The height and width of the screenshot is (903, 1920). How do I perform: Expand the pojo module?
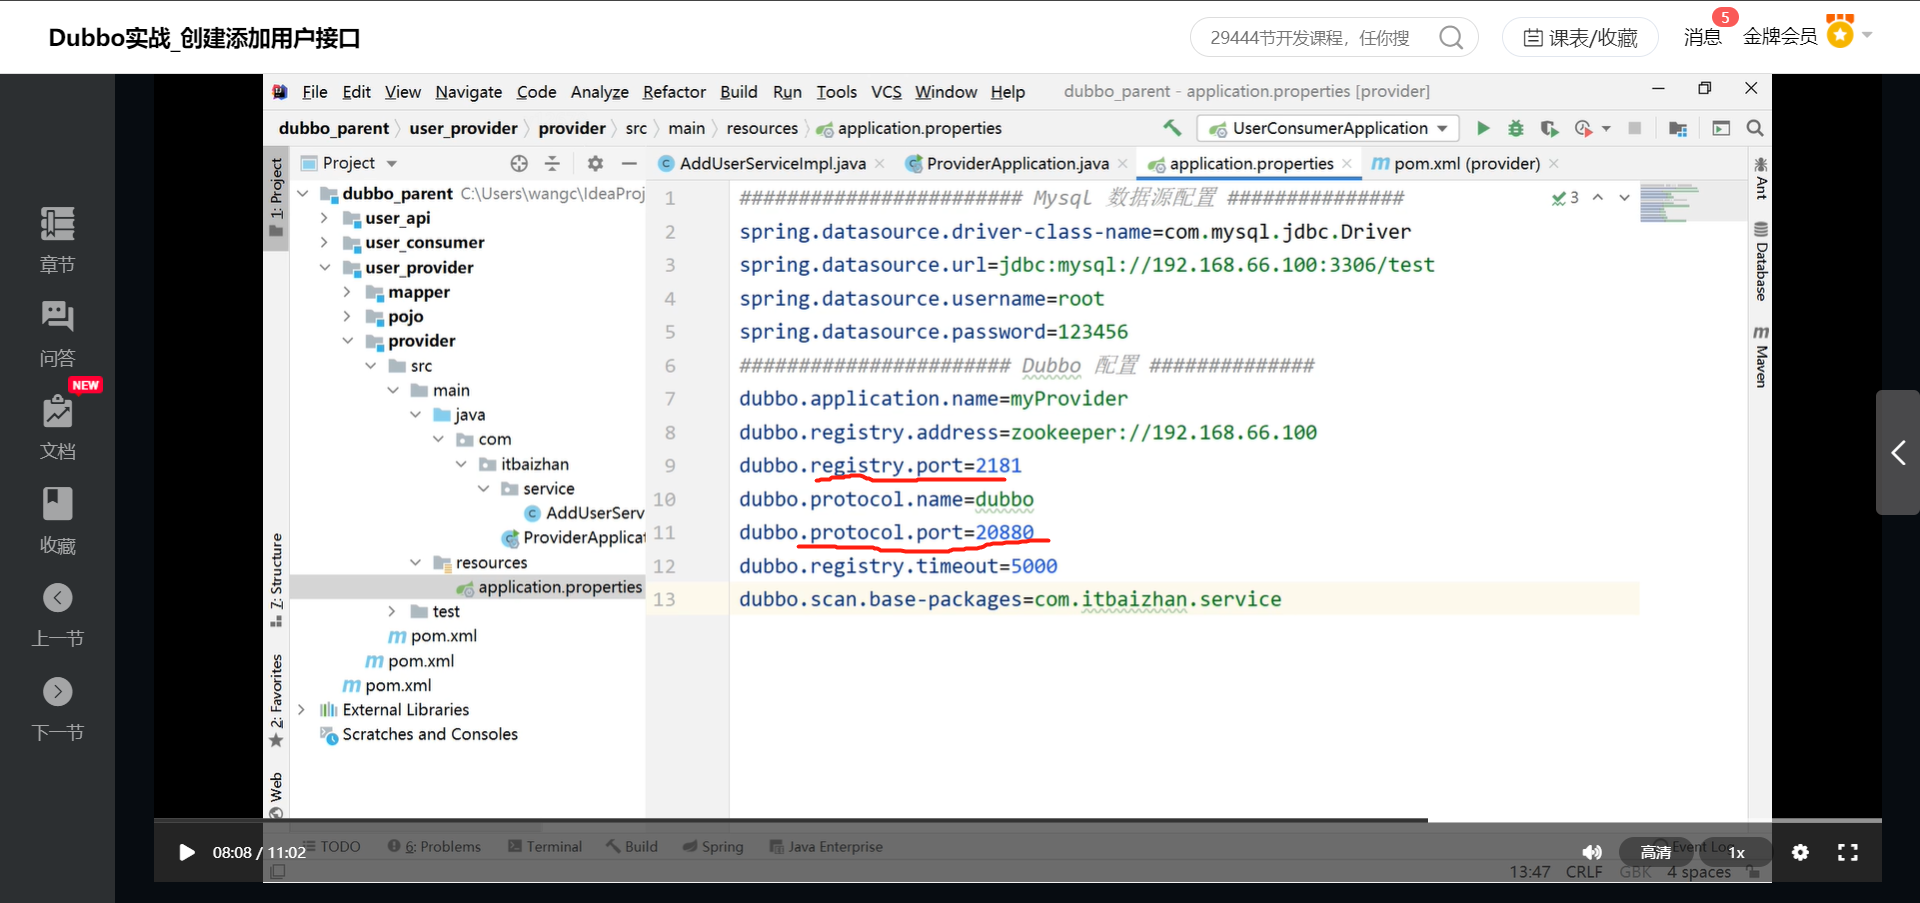347,316
